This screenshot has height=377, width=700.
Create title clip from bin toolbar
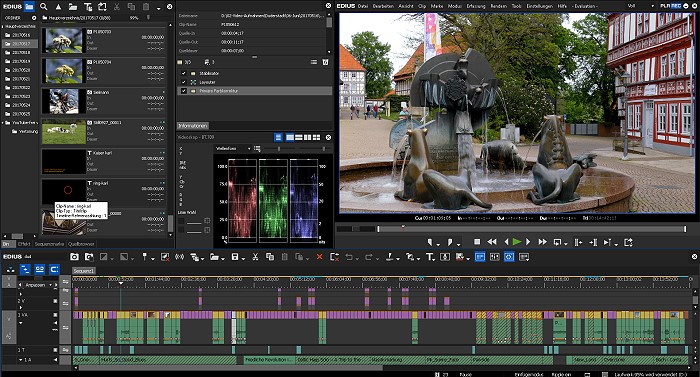coord(88,7)
